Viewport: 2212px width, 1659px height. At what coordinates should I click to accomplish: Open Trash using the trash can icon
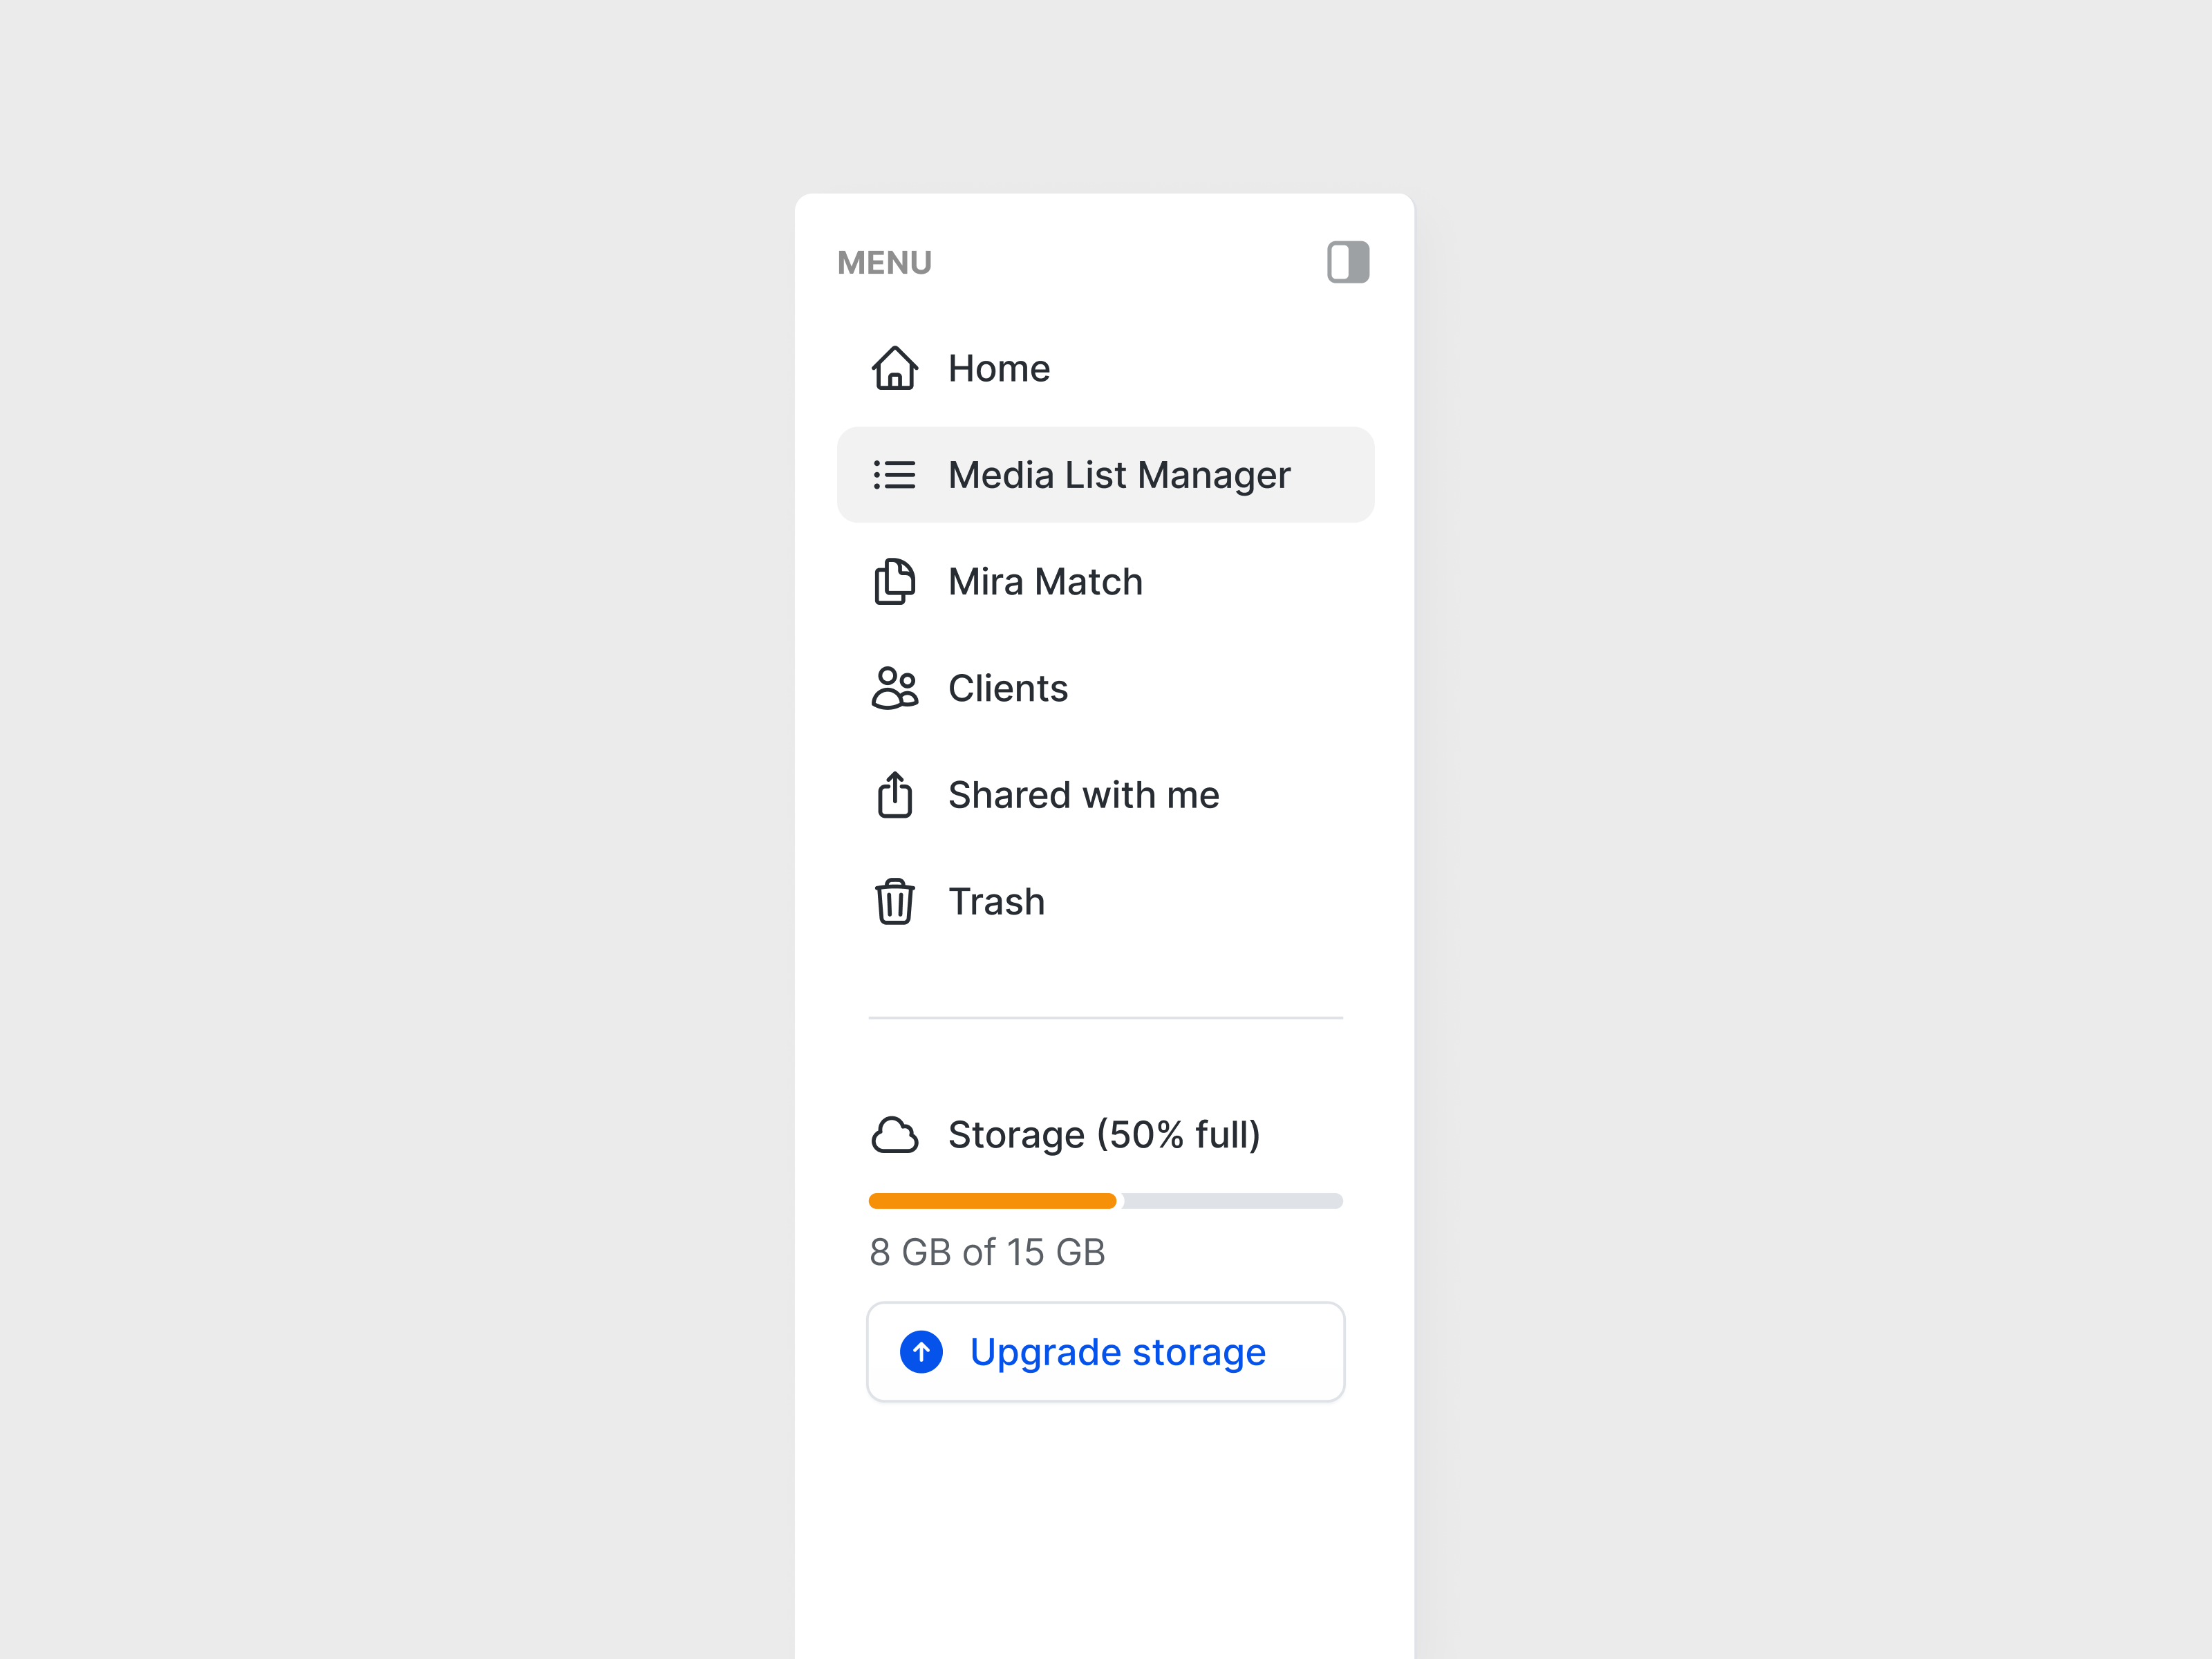pos(894,901)
